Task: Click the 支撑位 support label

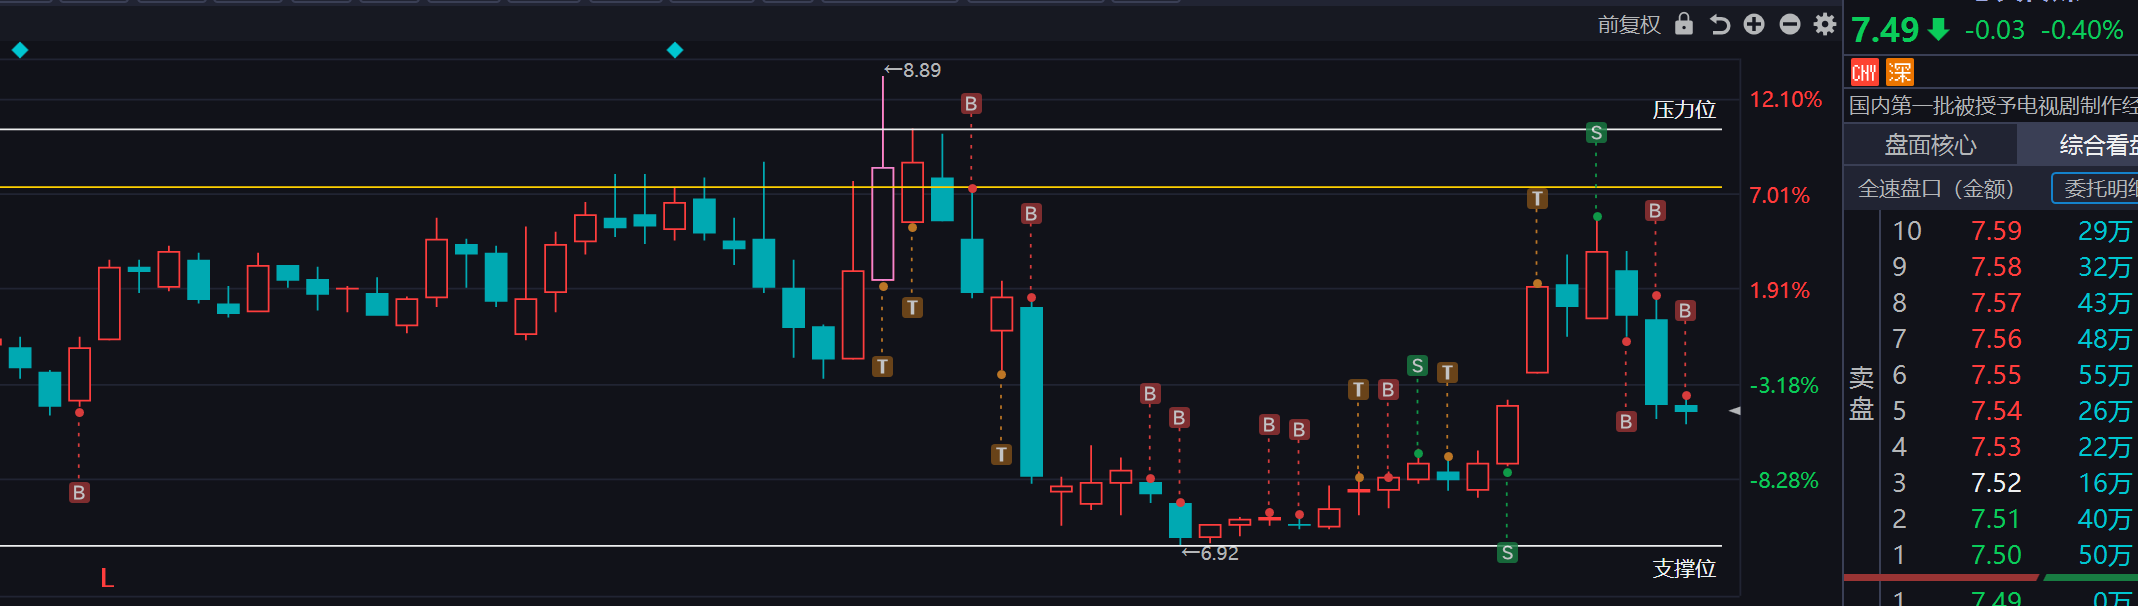Action: [x=1684, y=569]
